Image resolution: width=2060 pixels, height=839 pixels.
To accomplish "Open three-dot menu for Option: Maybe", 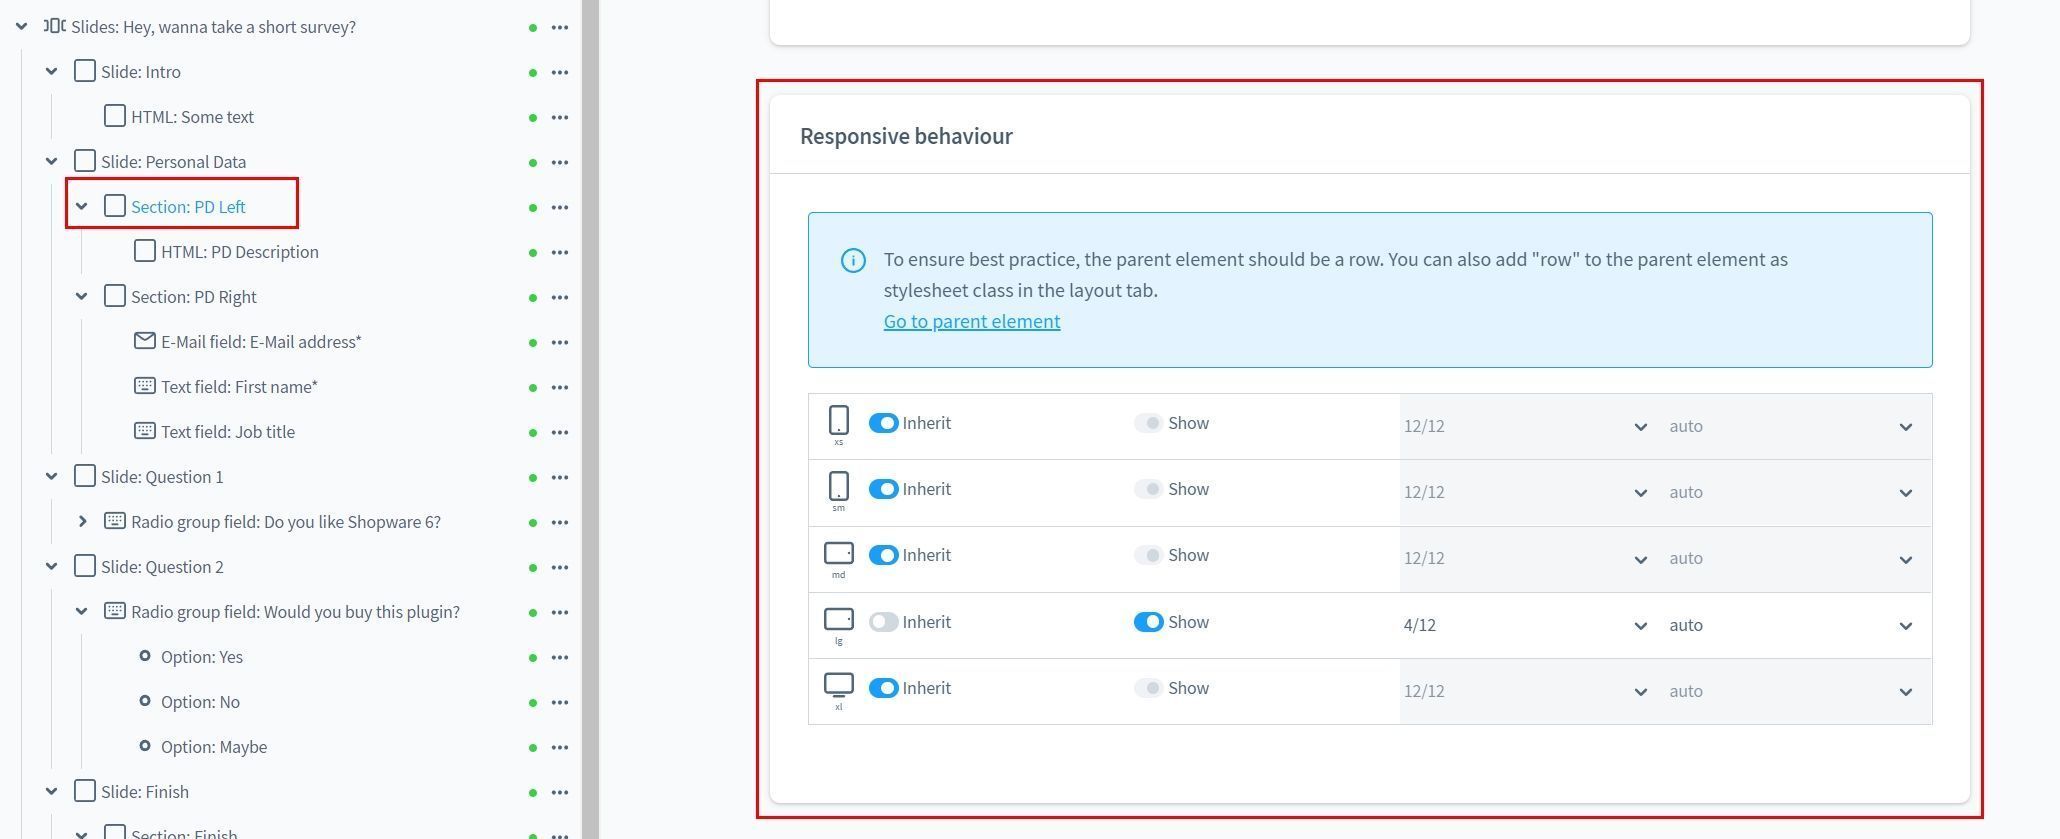I will pyautogui.click(x=560, y=747).
